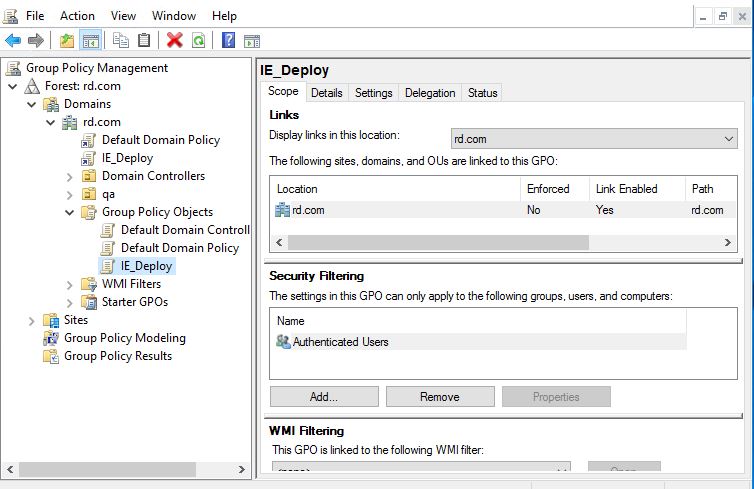The width and height of the screenshot is (754, 489).
Task: Click the blue Back arrow in toolbar
Action: click(13, 40)
